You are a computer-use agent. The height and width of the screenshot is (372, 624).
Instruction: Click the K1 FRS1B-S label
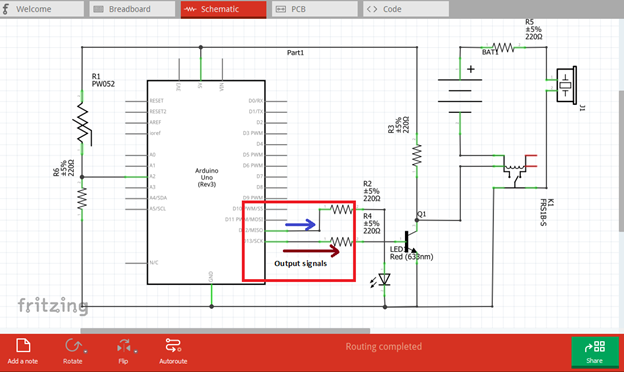coord(546,212)
